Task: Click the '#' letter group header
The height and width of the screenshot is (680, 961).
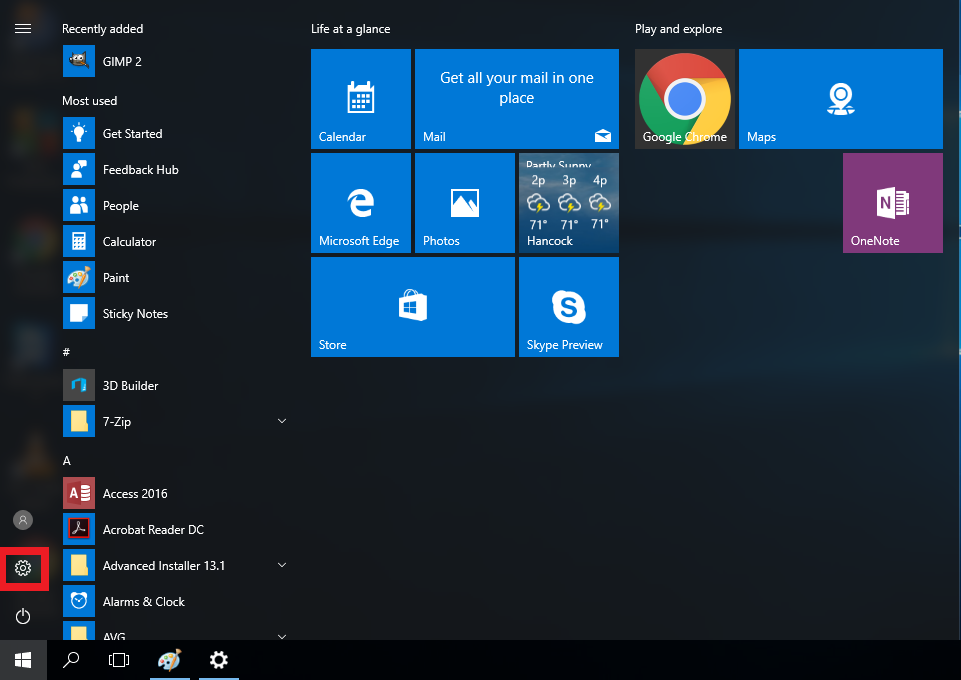Action: pos(66,352)
